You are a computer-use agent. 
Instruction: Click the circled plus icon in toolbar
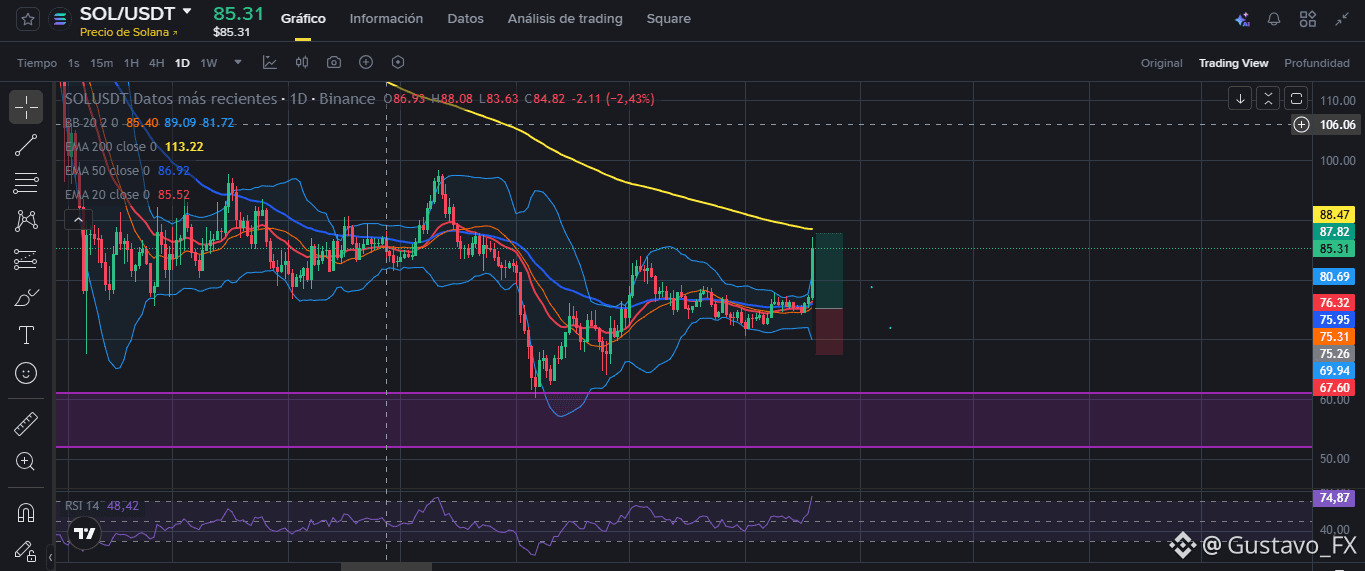pyautogui.click(x=366, y=62)
